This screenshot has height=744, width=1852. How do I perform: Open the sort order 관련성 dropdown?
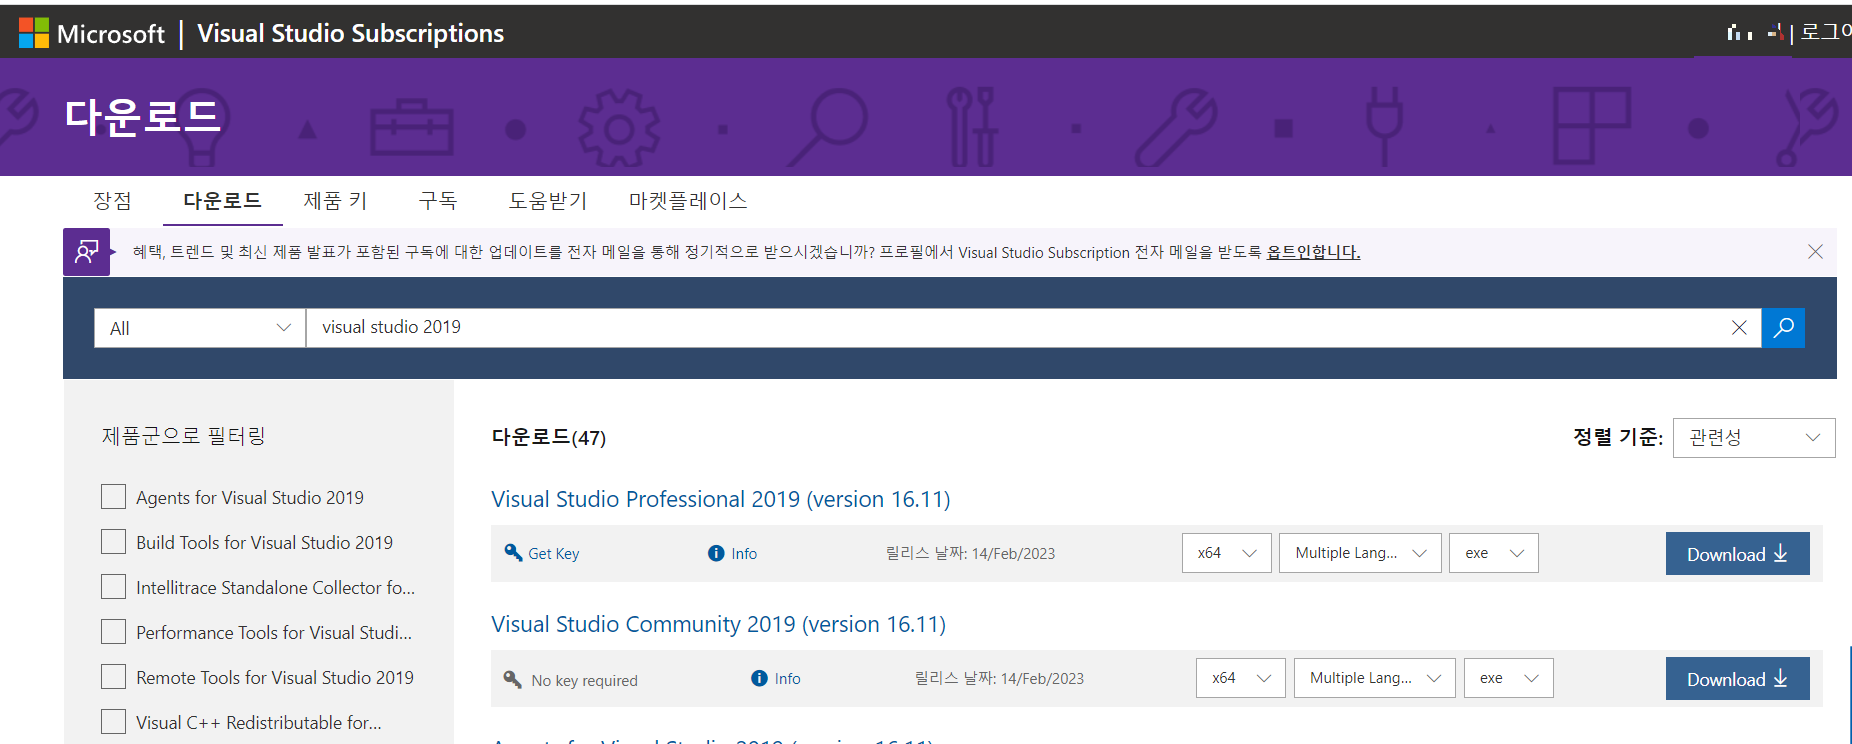pos(1754,438)
